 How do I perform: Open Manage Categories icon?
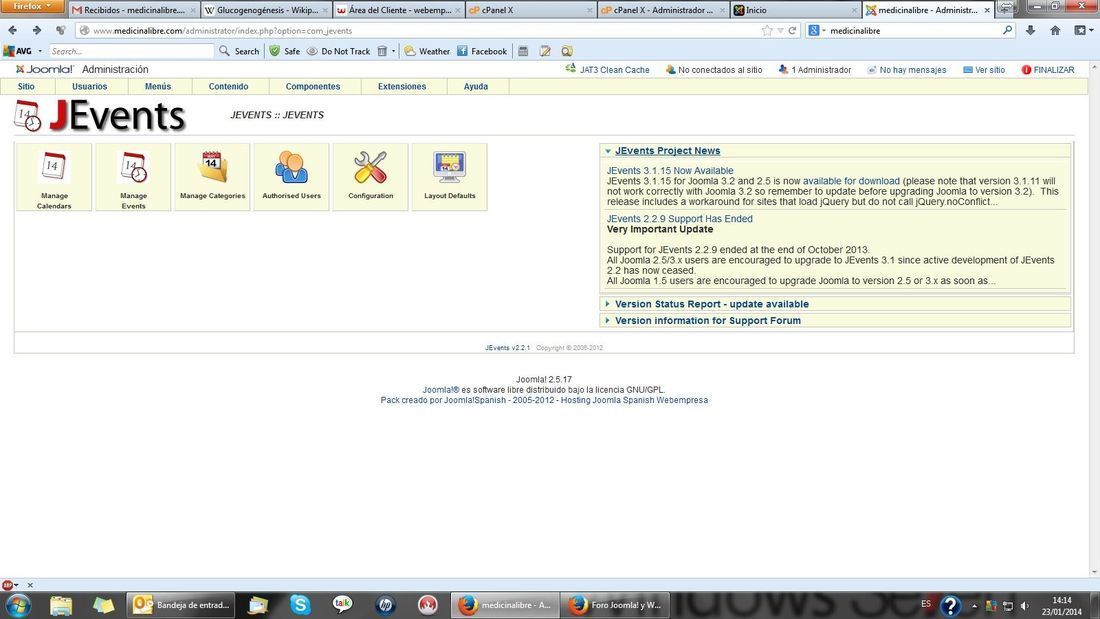click(x=213, y=177)
